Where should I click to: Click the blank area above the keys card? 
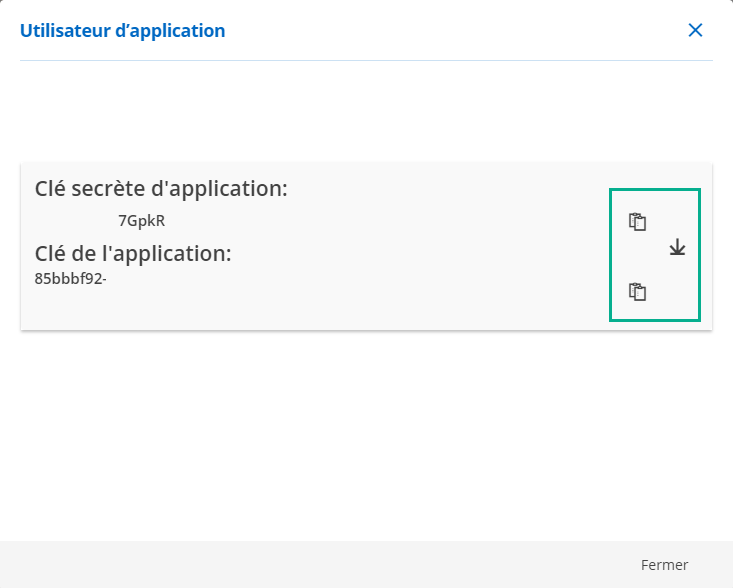(x=366, y=112)
